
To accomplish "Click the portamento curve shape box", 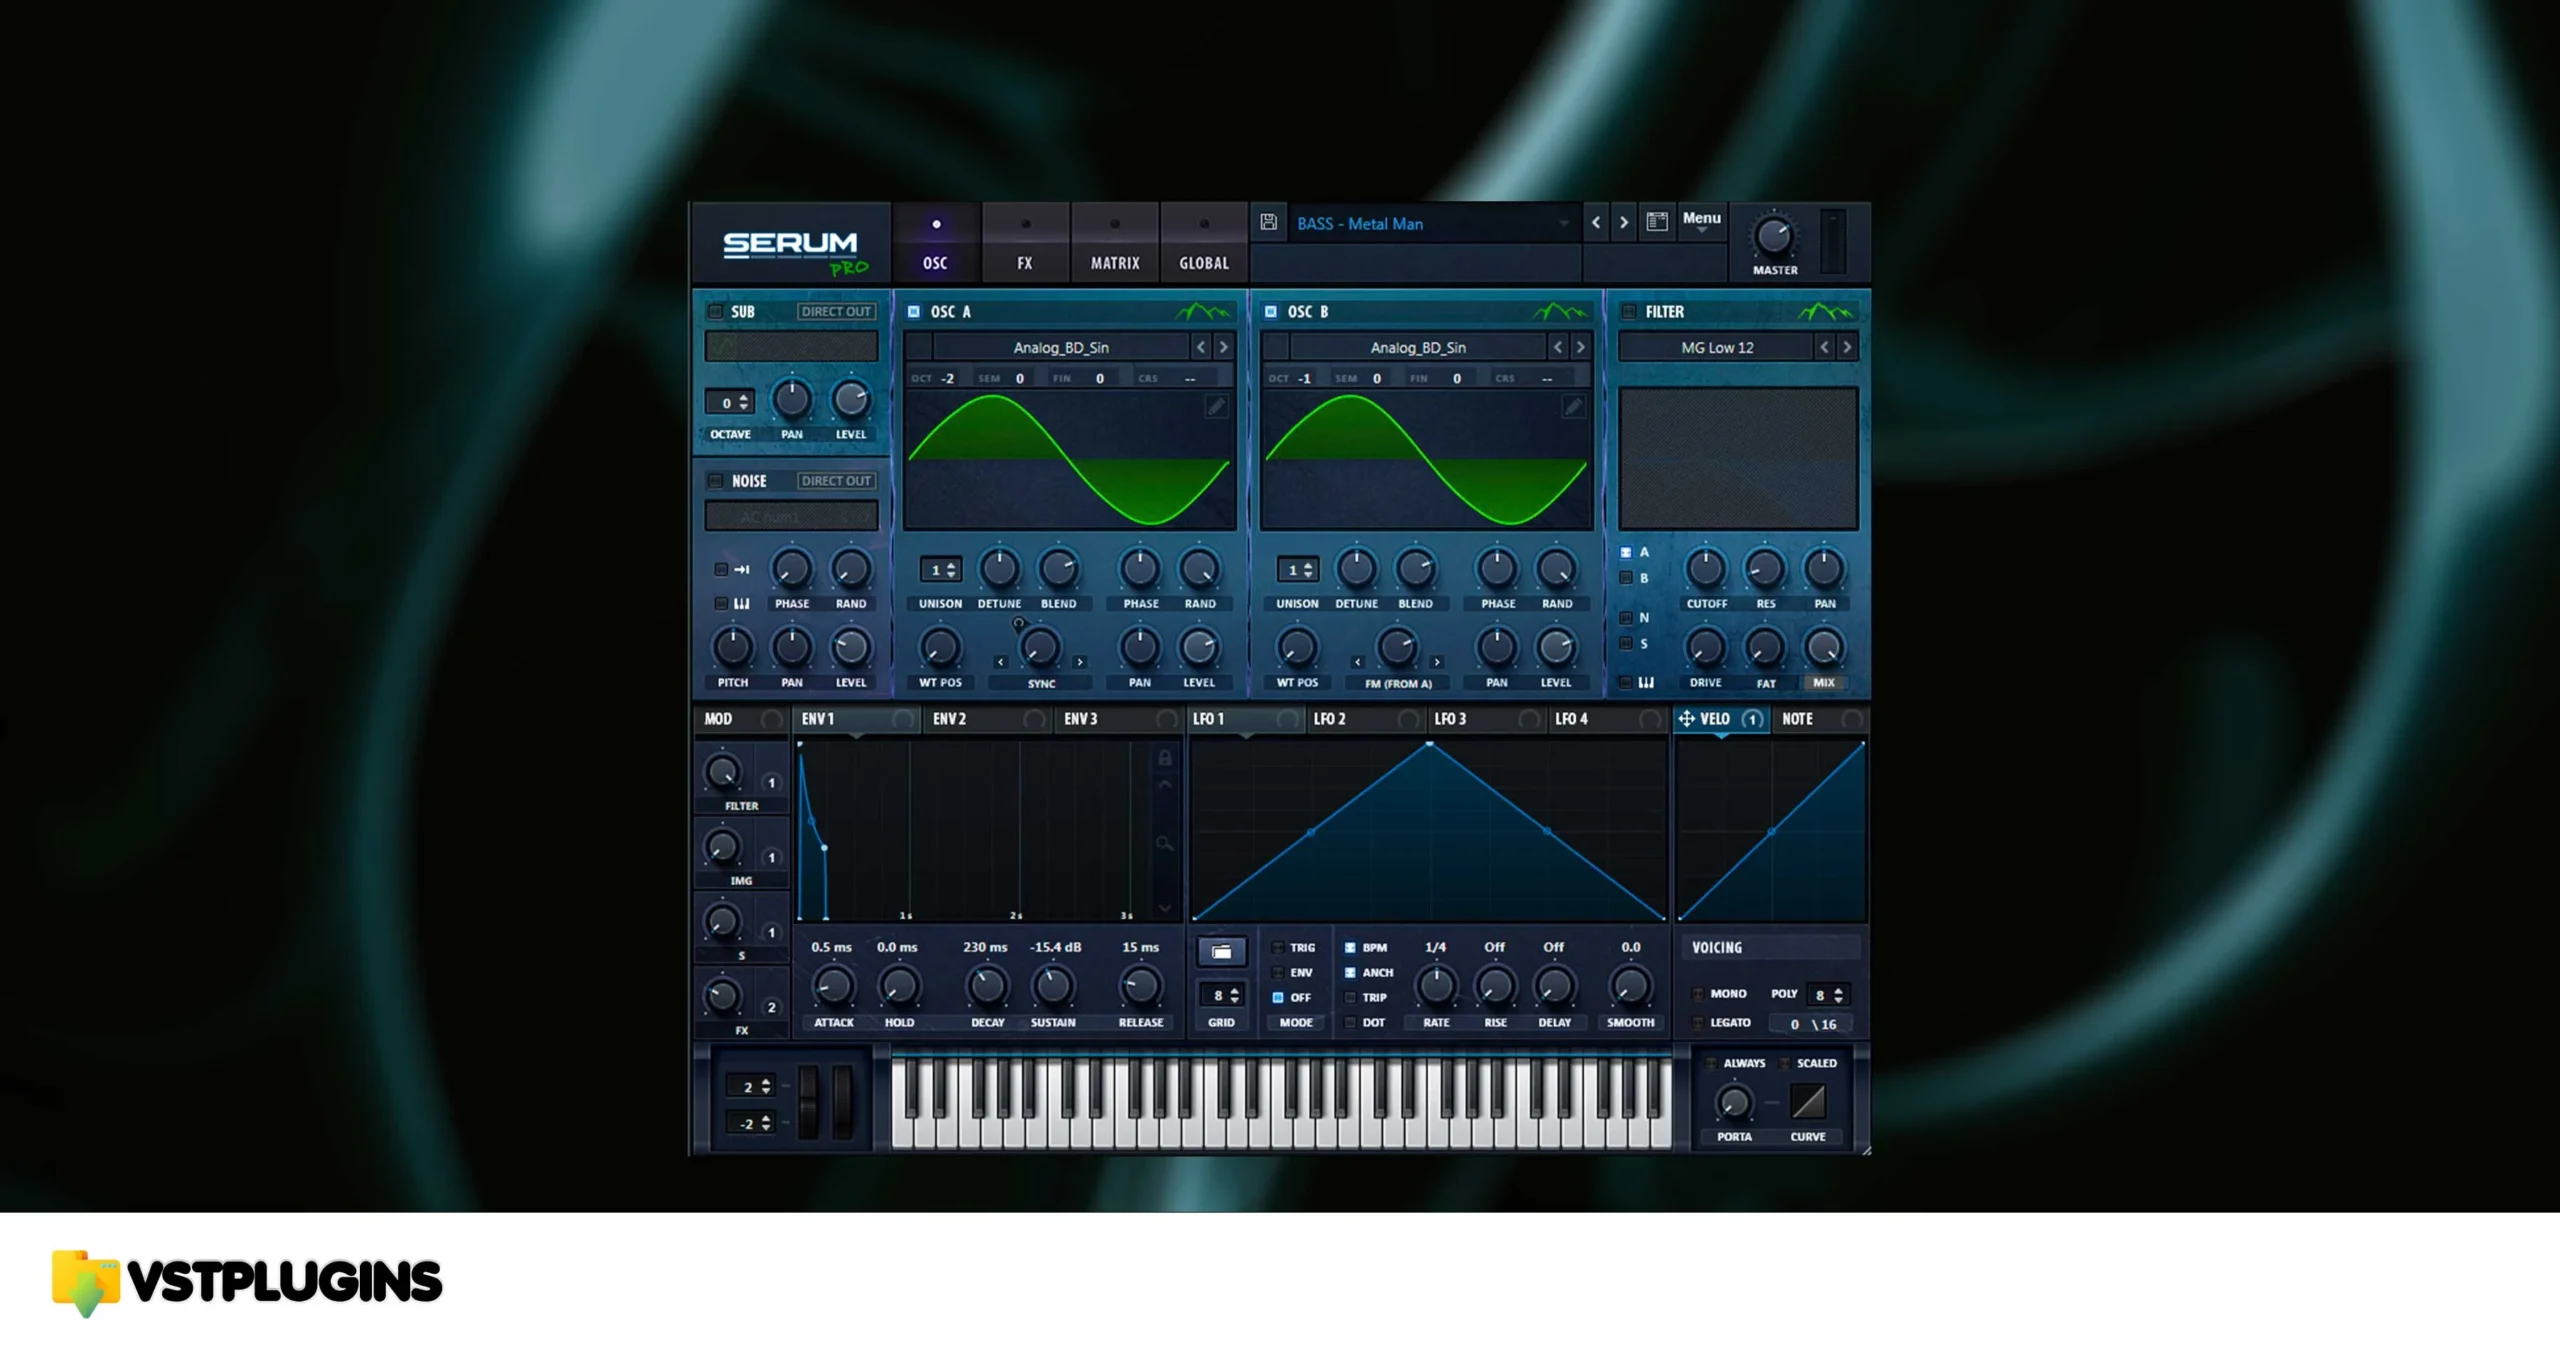I will (1808, 1102).
